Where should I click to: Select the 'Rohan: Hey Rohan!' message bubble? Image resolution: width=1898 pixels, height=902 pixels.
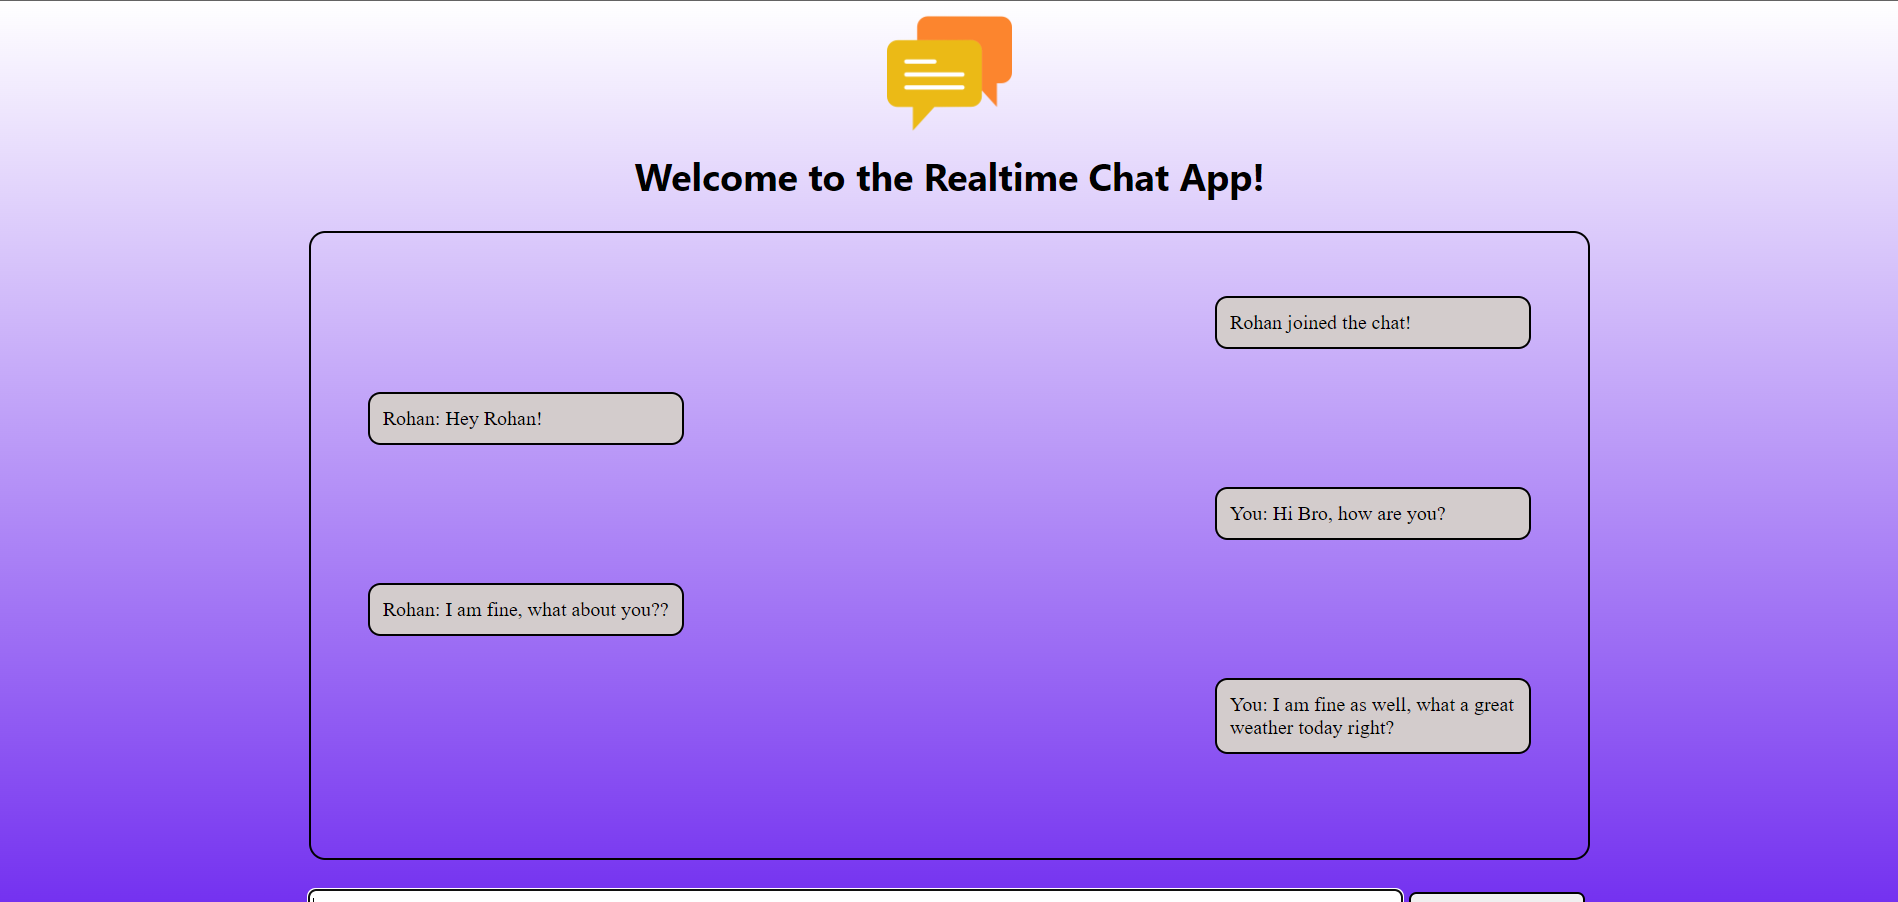[x=525, y=418]
